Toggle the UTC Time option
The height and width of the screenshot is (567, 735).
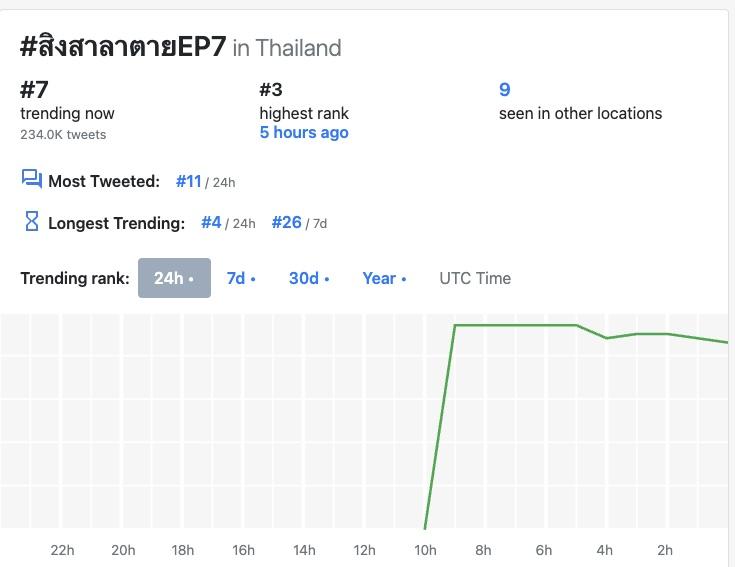[475, 278]
